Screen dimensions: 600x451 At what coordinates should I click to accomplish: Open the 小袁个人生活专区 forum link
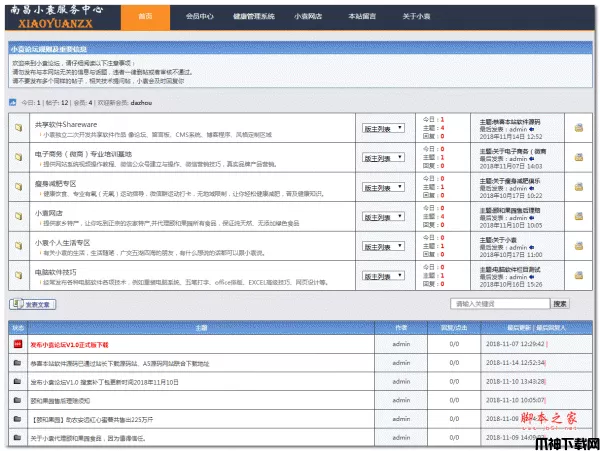click(62, 243)
